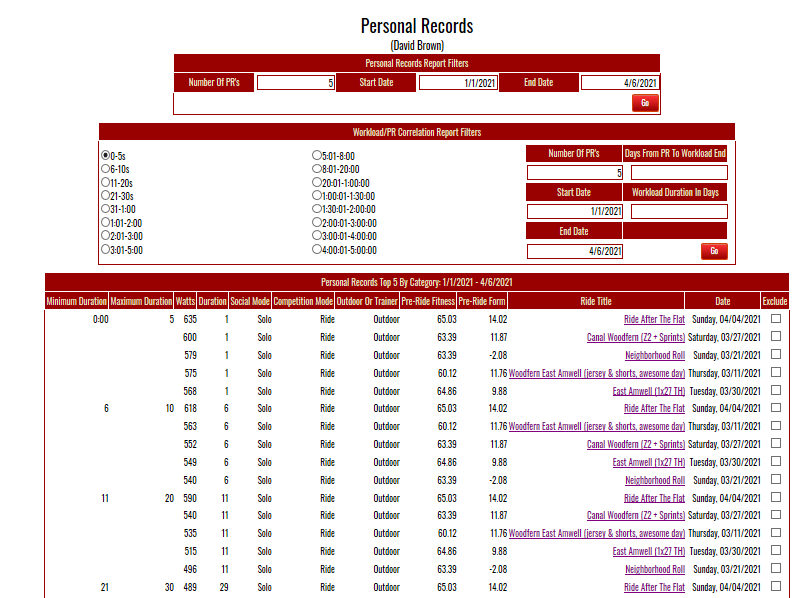Select the 1:00:01-1:30:00 duration radio button
The image size is (799, 598).
[x=317, y=195]
